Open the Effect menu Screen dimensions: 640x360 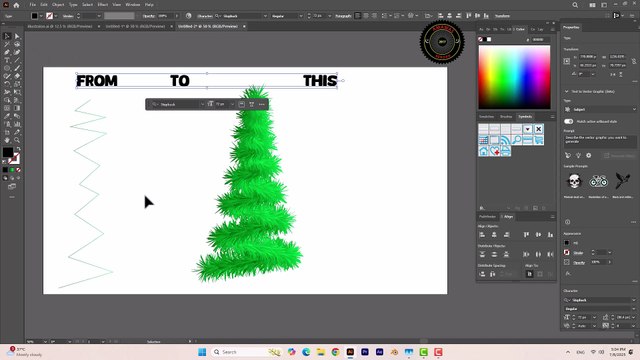click(x=102, y=5)
